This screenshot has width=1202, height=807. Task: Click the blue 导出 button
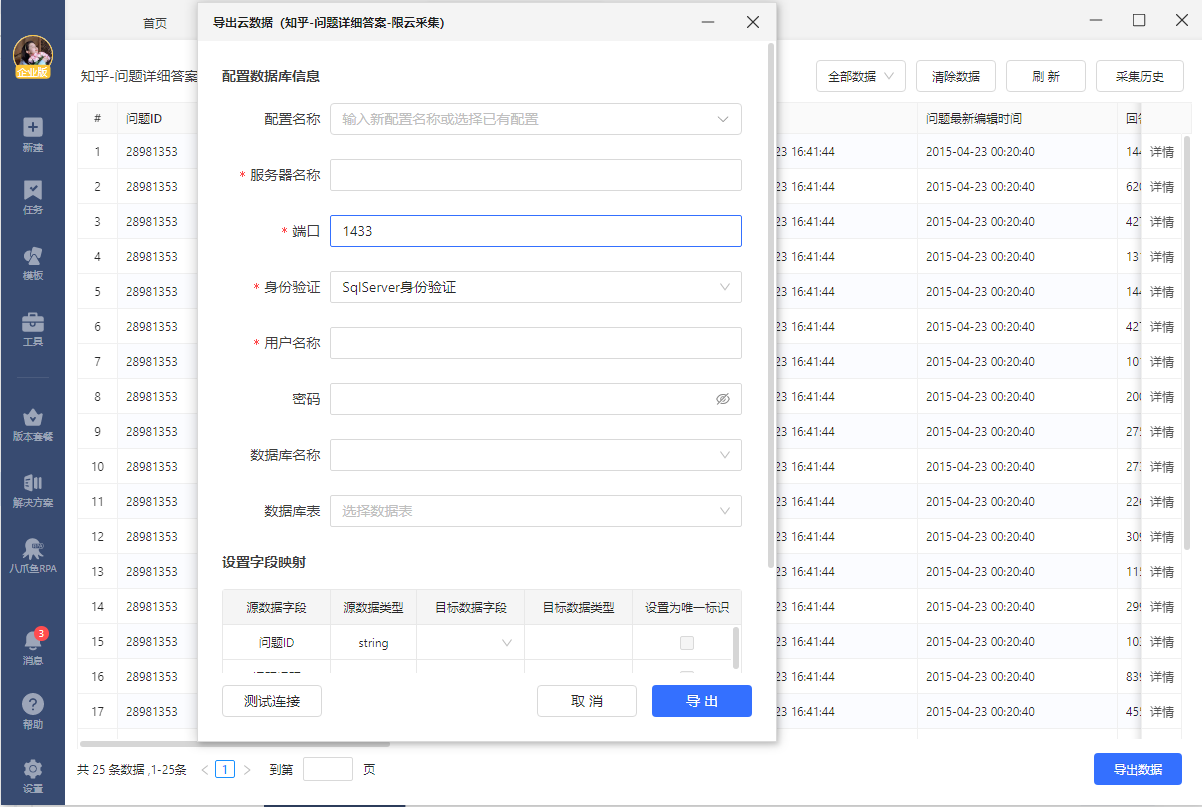pyautogui.click(x=702, y=701)
